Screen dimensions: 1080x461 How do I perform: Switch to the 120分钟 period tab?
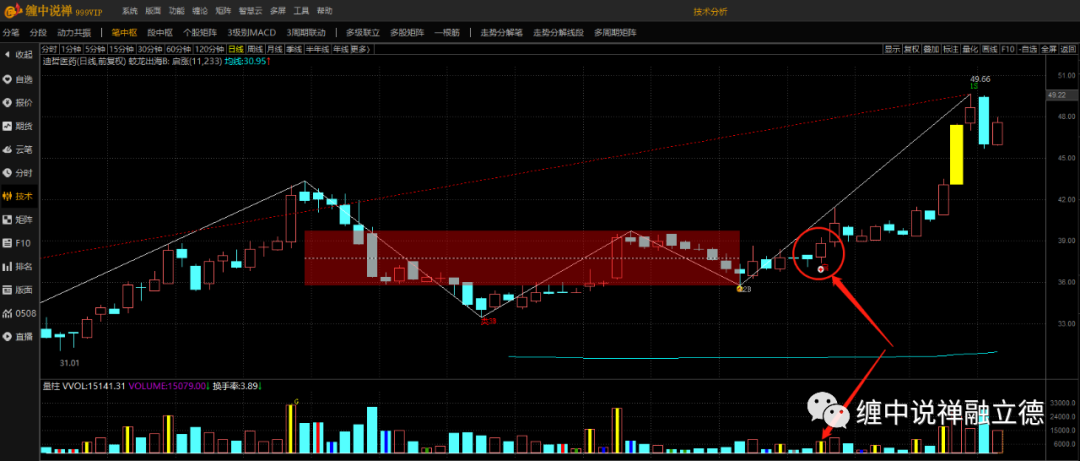[x=209, y=49]
